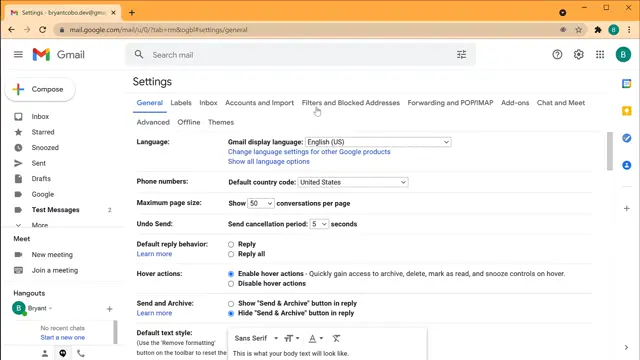Open the Starred folder
Screen dimensions: 640x360
point(43,132)
